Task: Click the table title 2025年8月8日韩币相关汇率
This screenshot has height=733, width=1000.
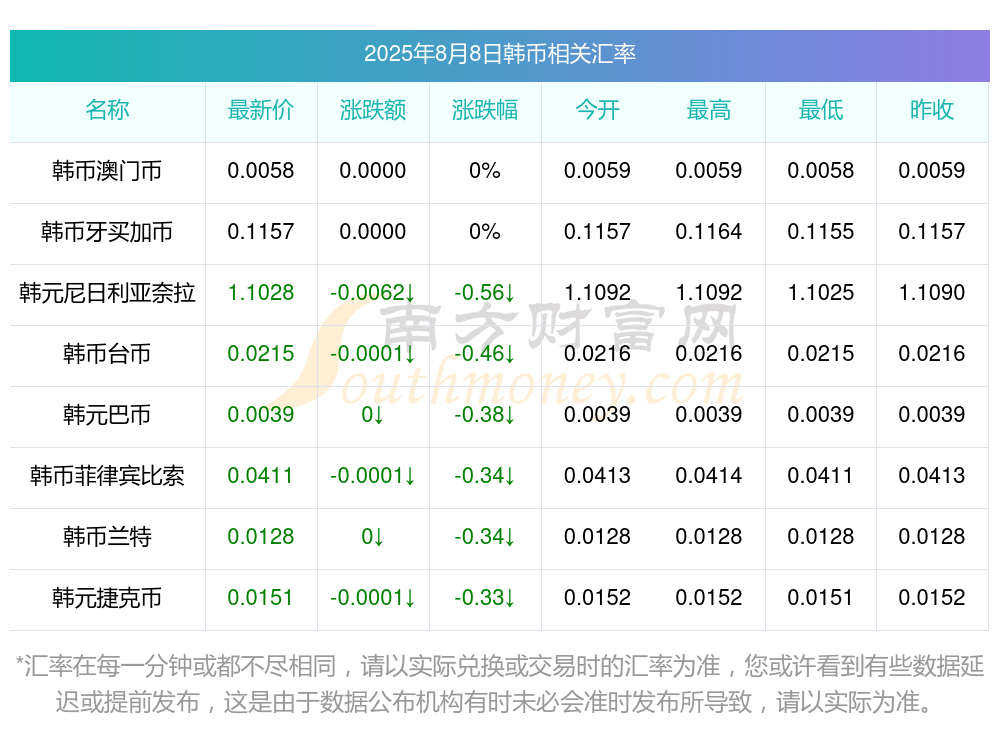Action: pyautogui.click(x=499, y=54)
